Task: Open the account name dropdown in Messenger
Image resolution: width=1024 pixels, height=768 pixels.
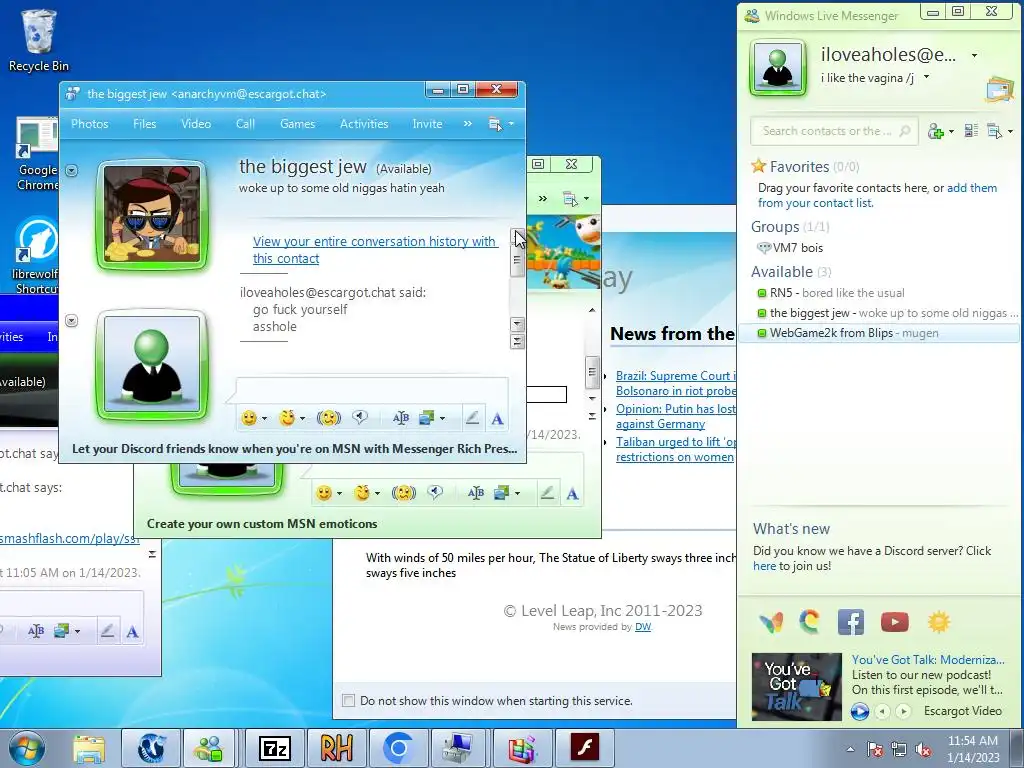Action: (974, 56)
